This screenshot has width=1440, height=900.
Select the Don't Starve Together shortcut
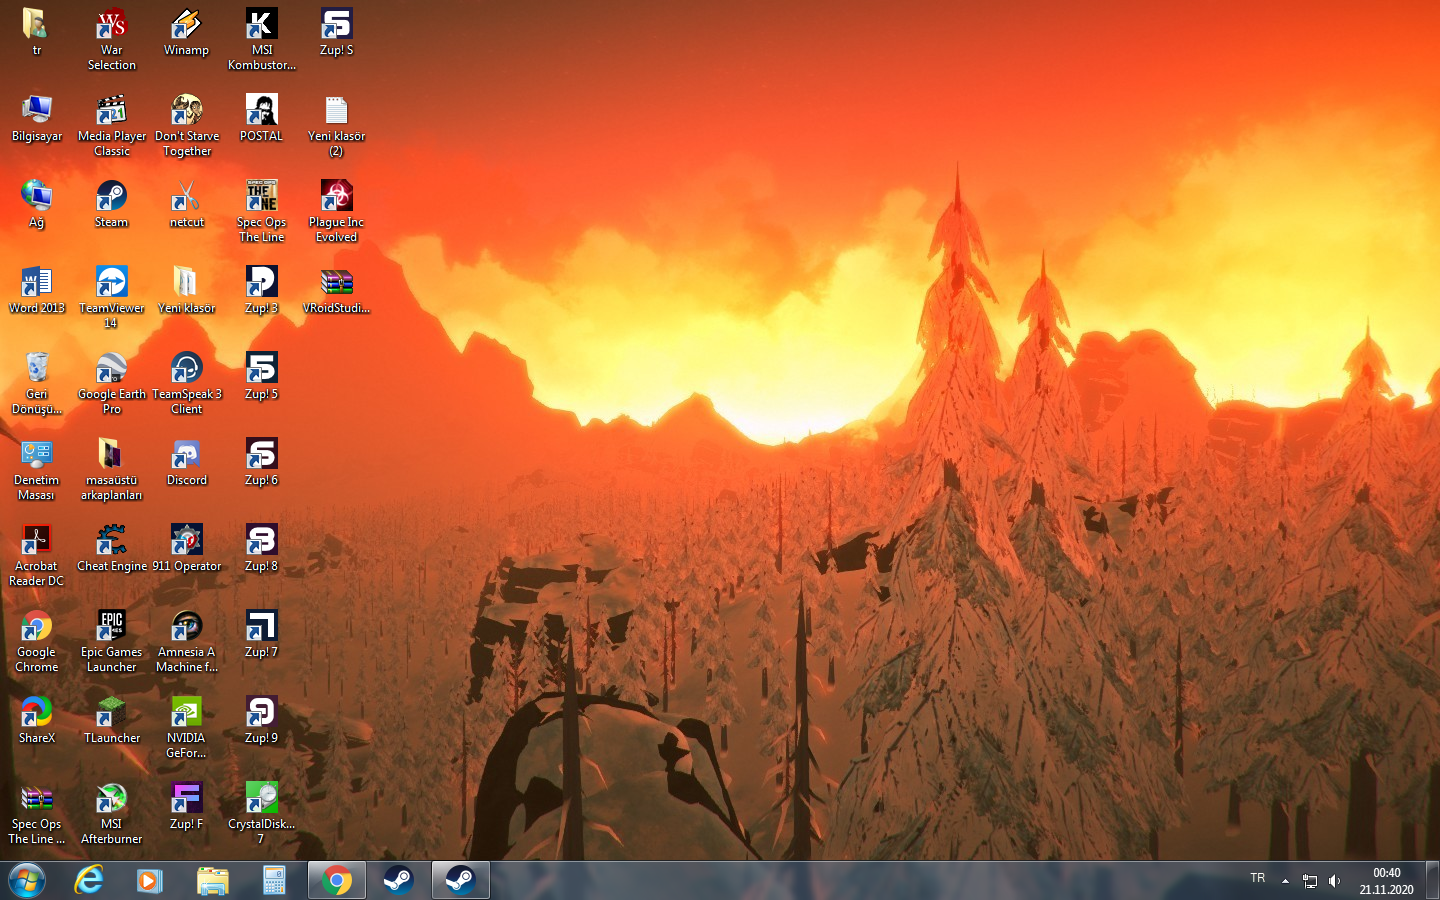coord(187,126)
